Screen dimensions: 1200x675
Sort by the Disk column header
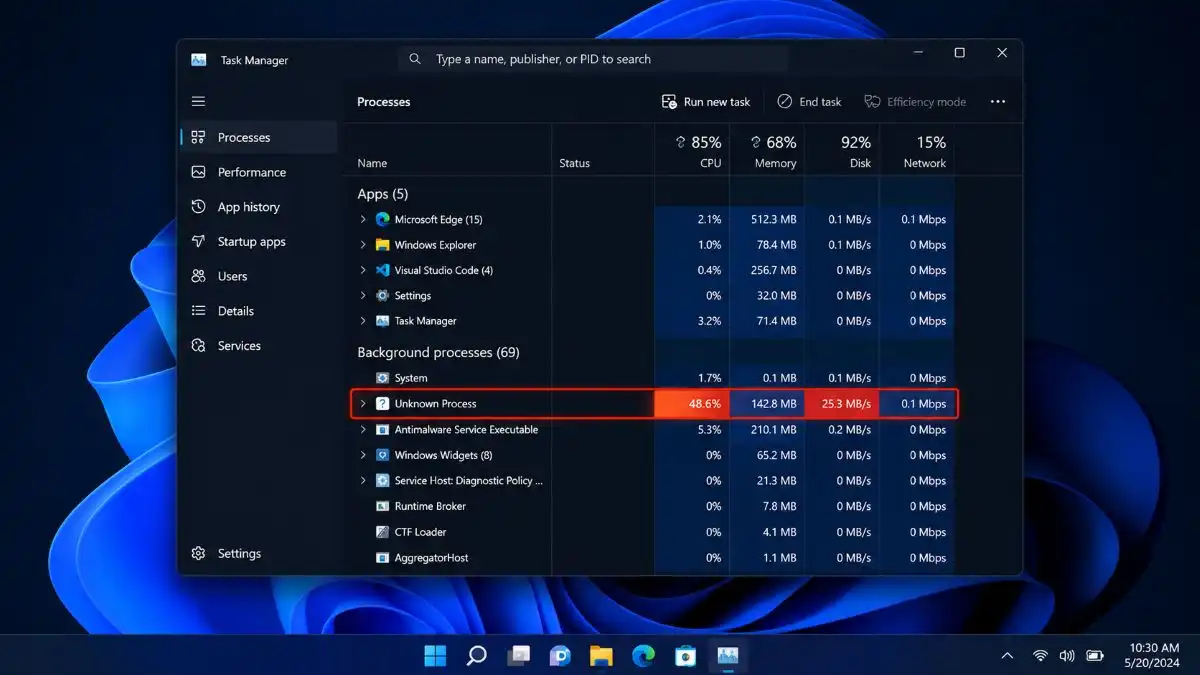click(x=842, y=151)
